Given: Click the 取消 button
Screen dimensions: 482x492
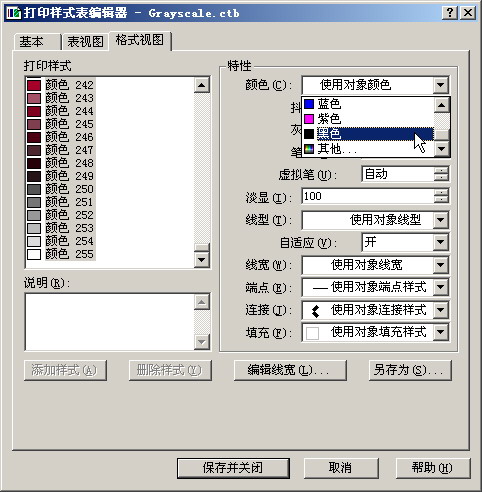Looking at the screenshot, I should point(341,468).
